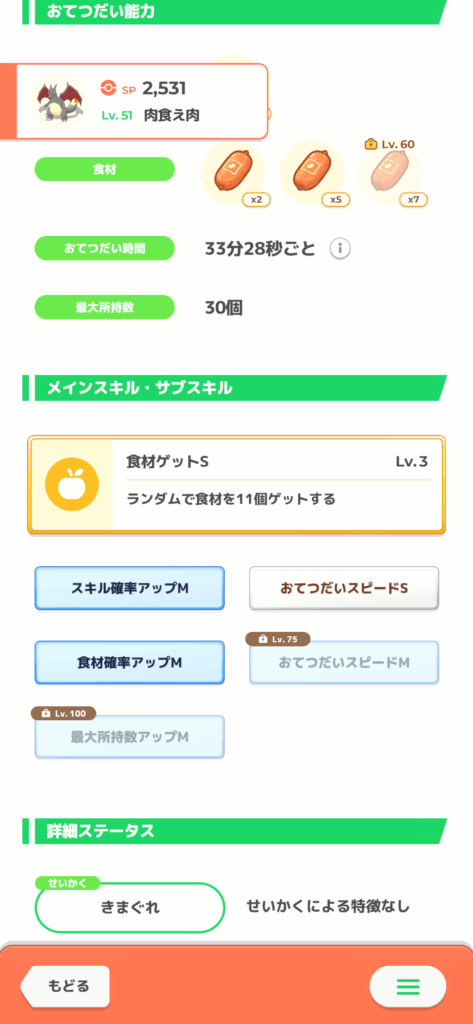Open the helping time info icon
Image resolution: width=473 pixels, height=1024 pixels.
(x=340, y=249)
